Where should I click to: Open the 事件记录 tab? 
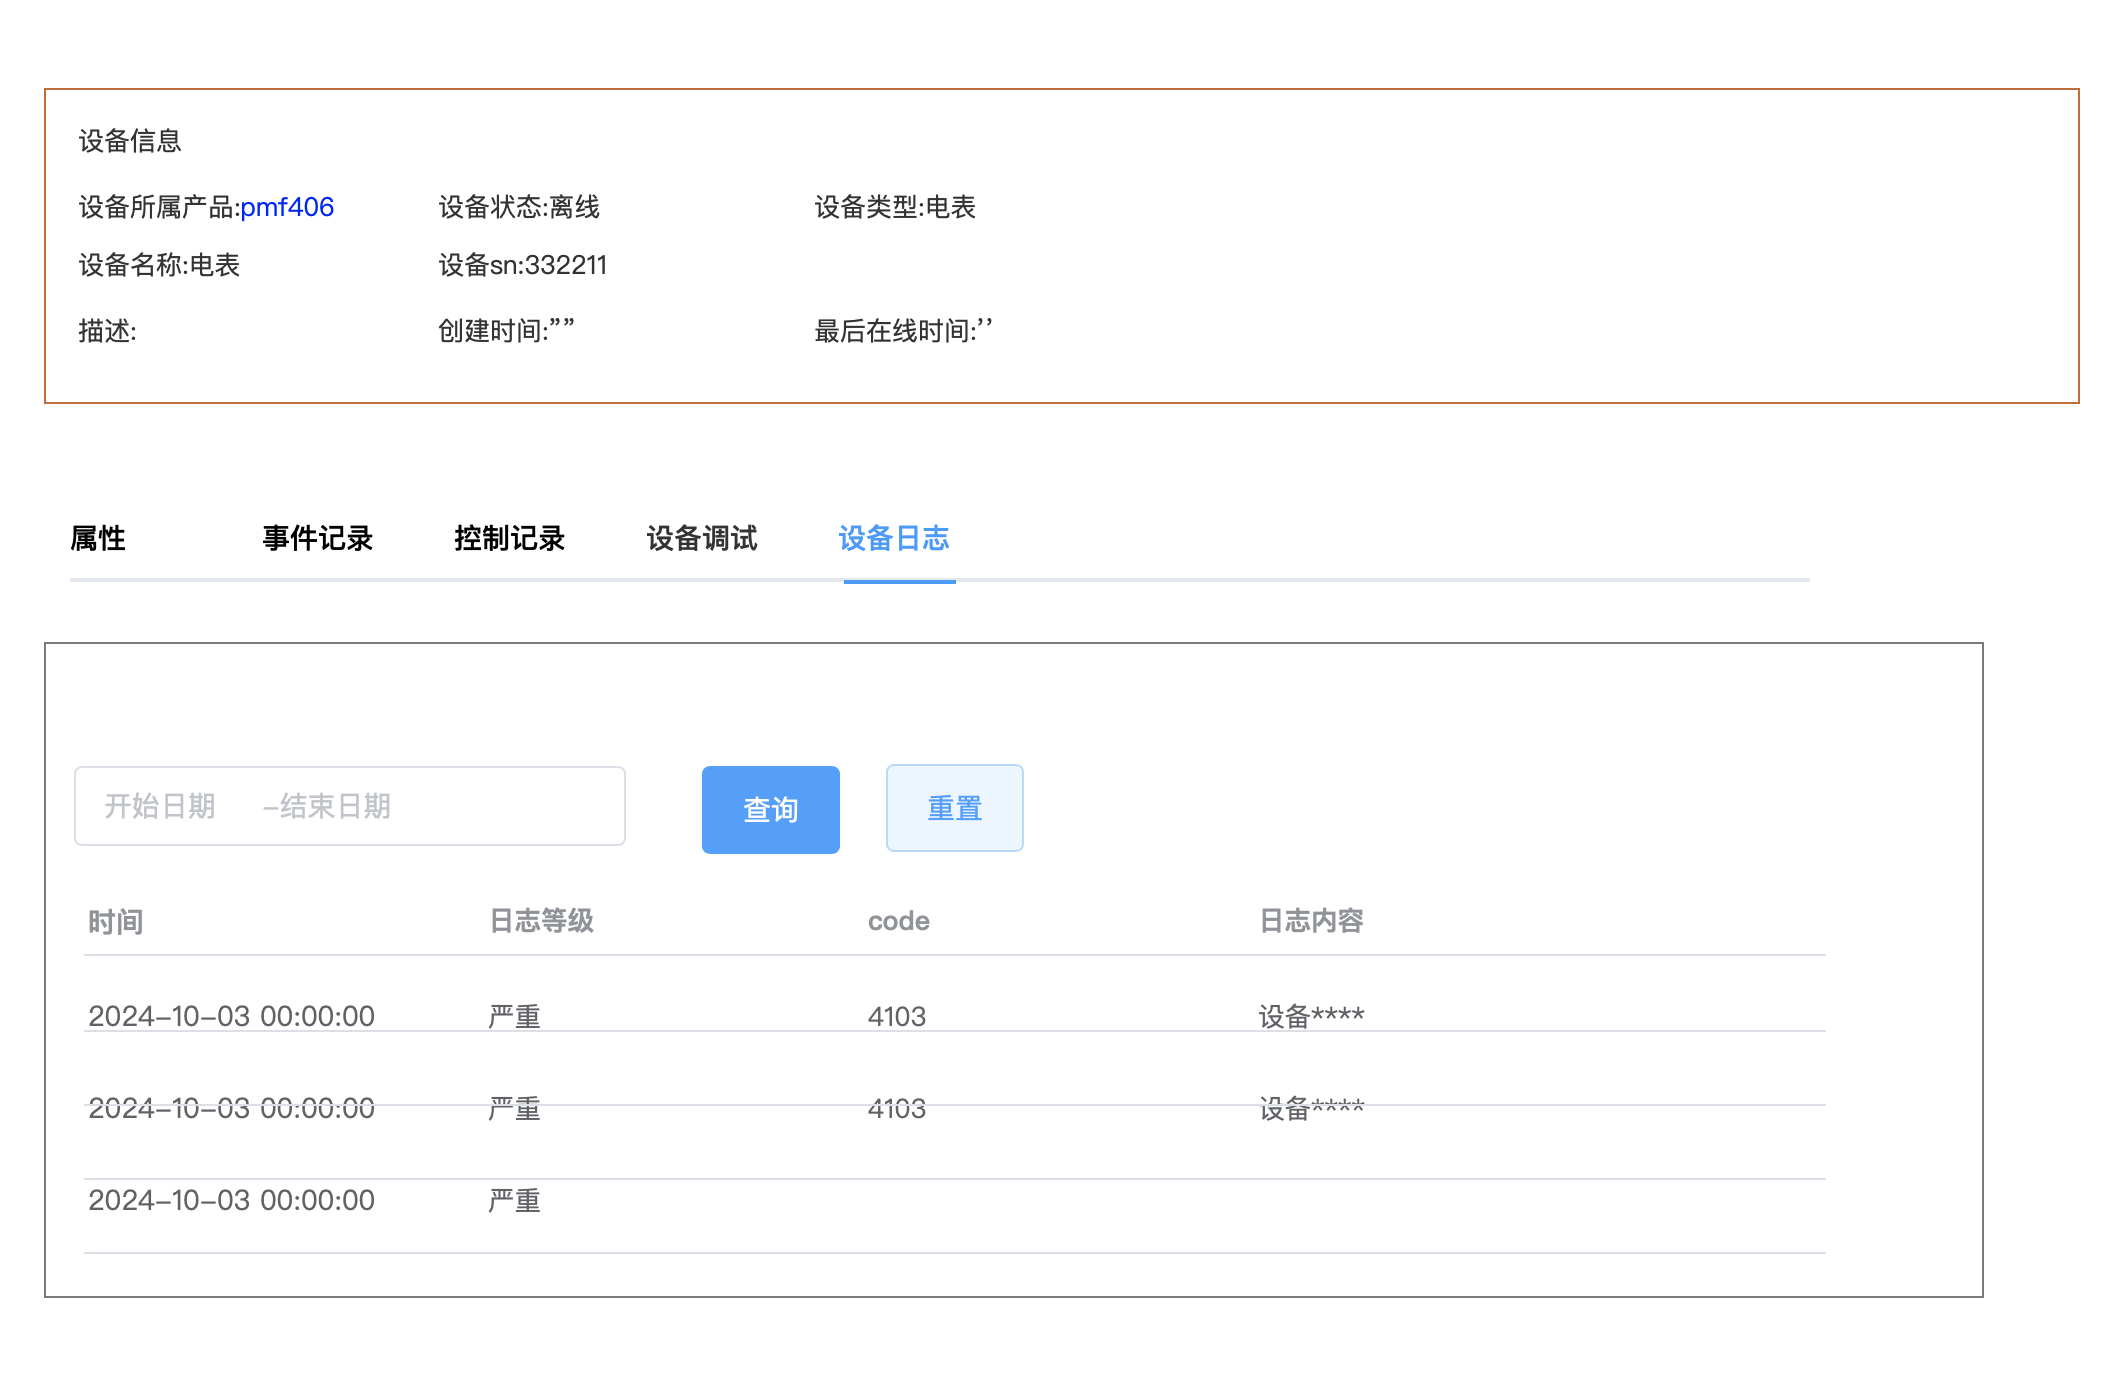click(x=317, y=538)
